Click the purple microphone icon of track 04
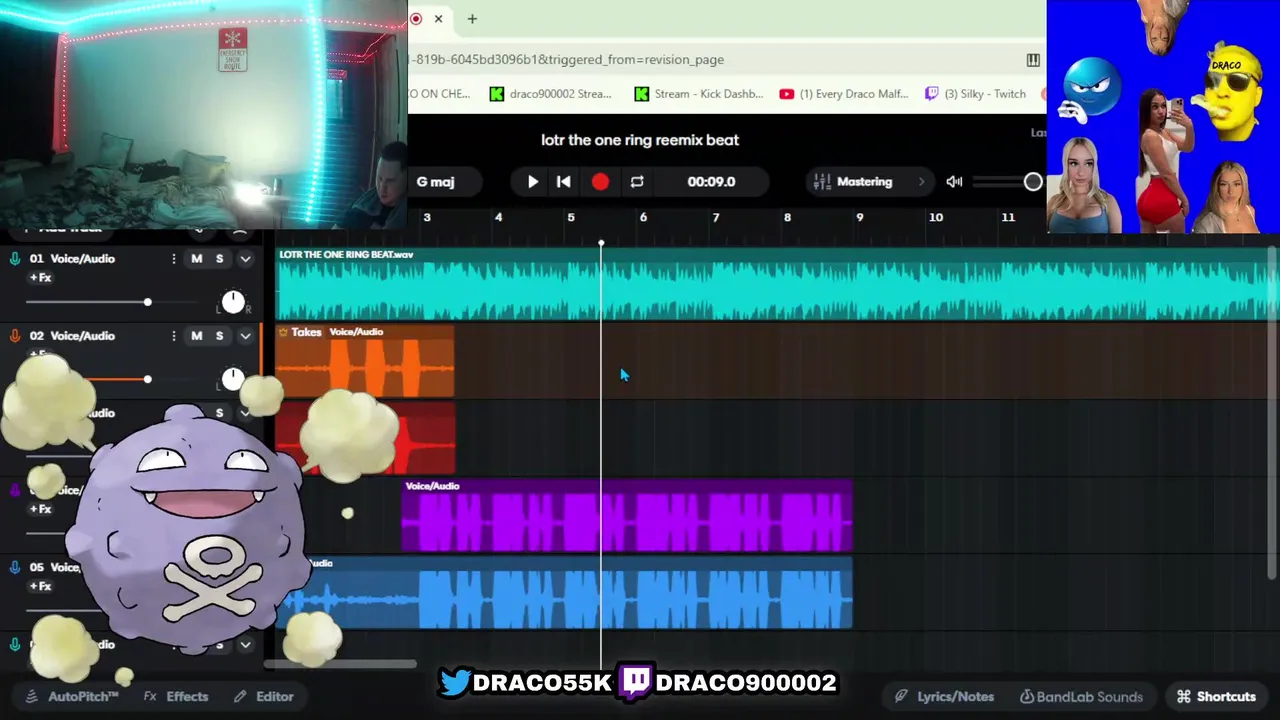 tap(15, 490)
